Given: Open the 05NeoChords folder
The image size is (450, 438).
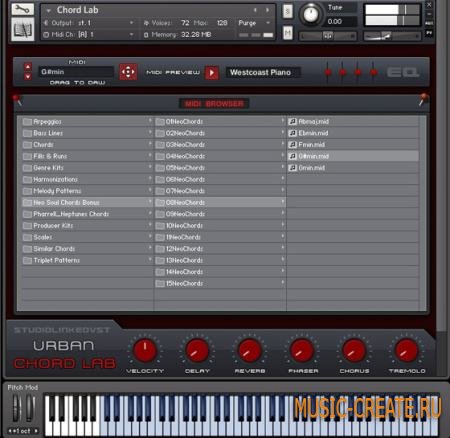Looking at the screenshot, I should coord(220,168).
